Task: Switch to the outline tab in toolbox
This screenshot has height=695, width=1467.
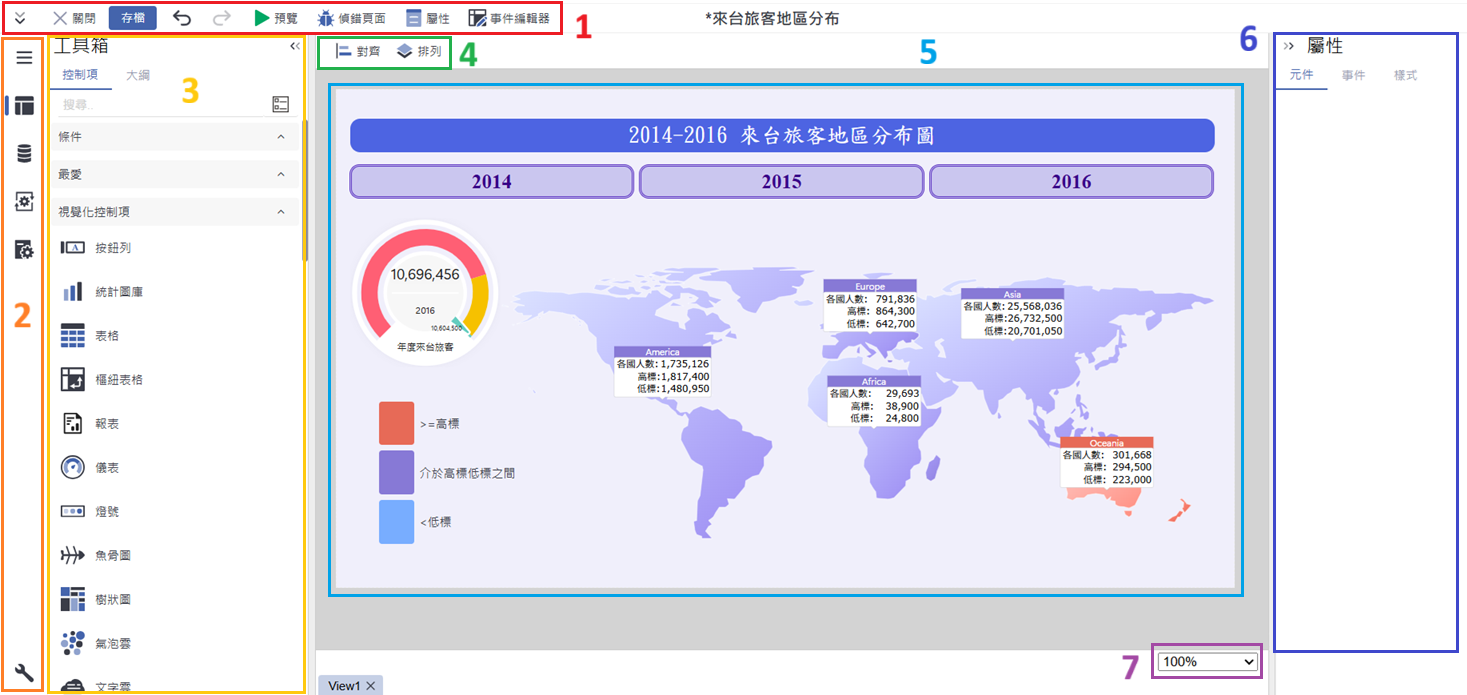Action: point(137,75)
